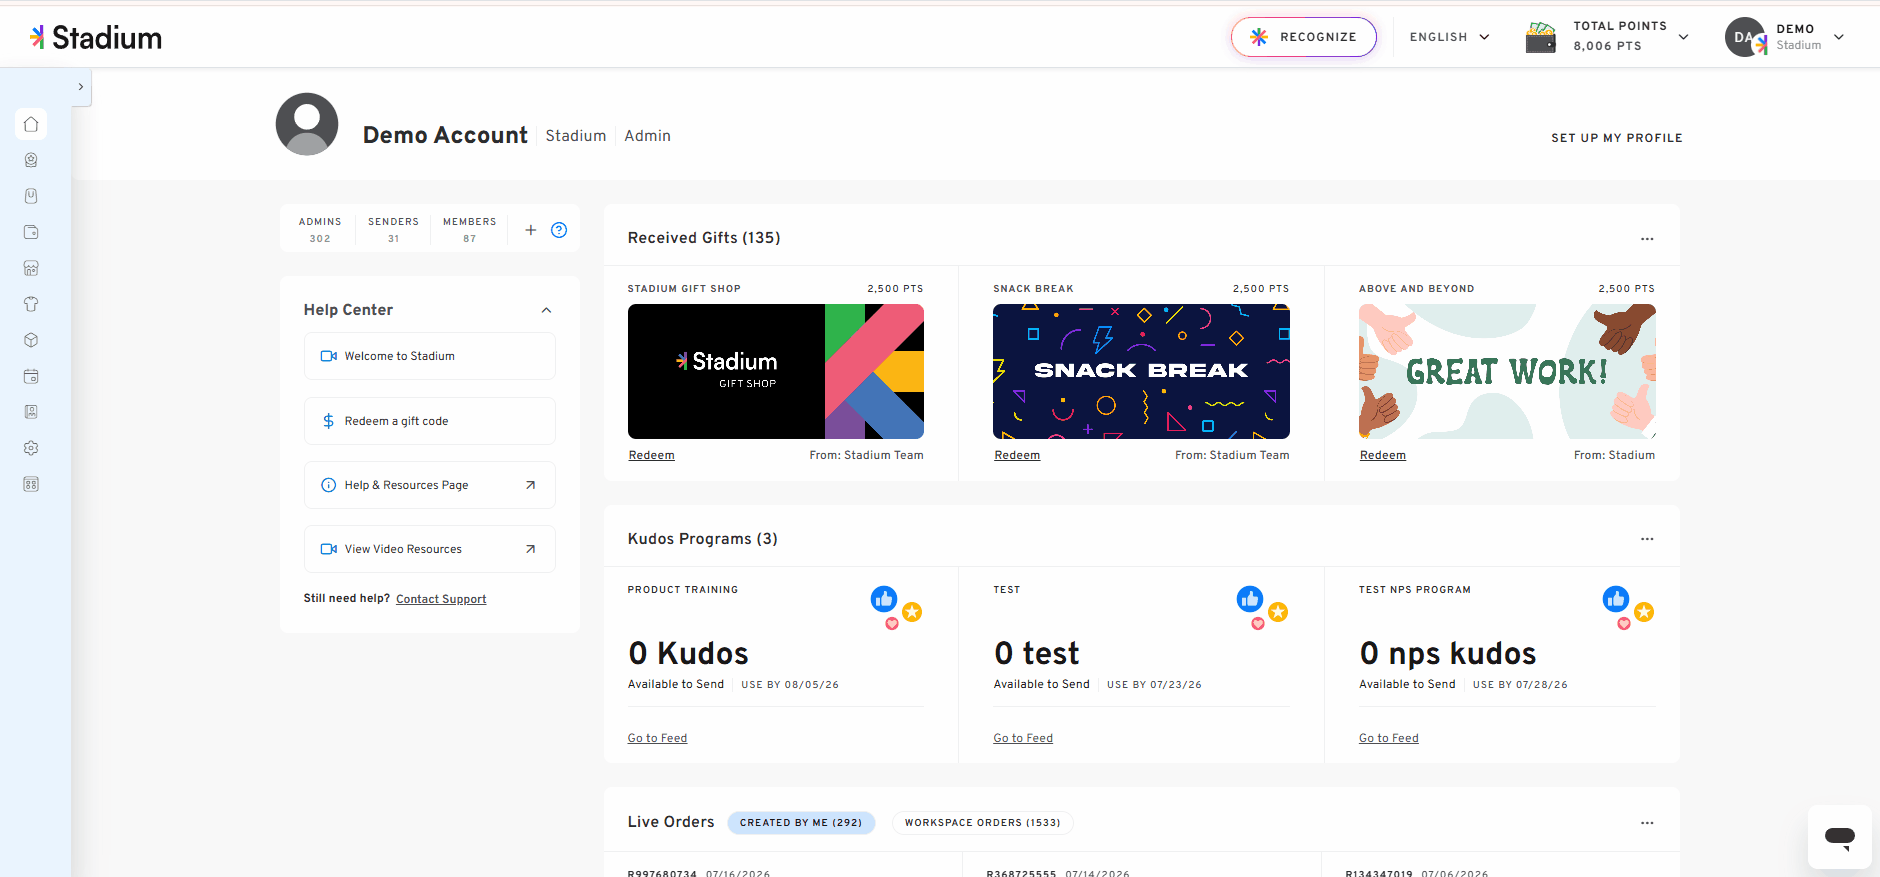This screenshot has width=1880, height=877.
Task: Click the Contact Support link
Action: (x=441, y=599)
